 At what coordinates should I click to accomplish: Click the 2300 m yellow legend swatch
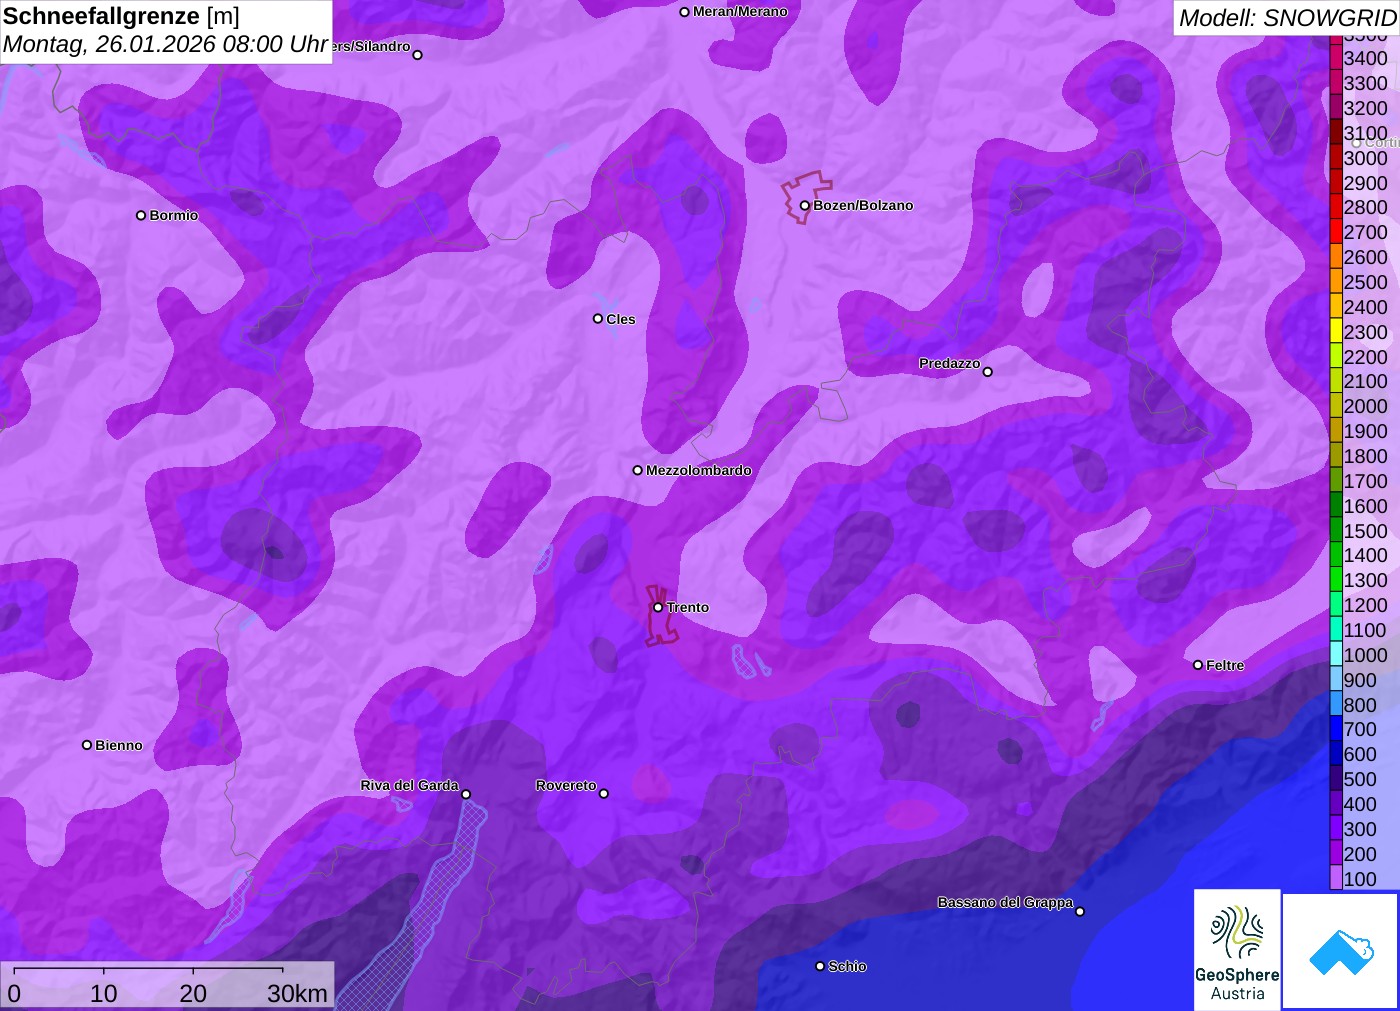1336,332
